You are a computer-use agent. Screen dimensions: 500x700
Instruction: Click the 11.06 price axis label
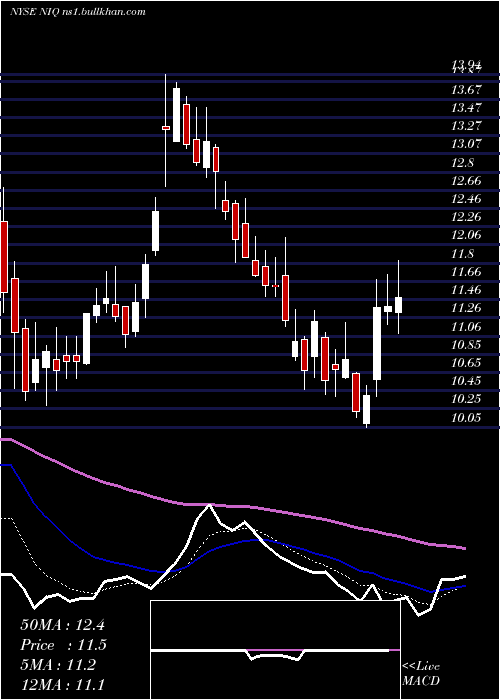tap(467, 327)
